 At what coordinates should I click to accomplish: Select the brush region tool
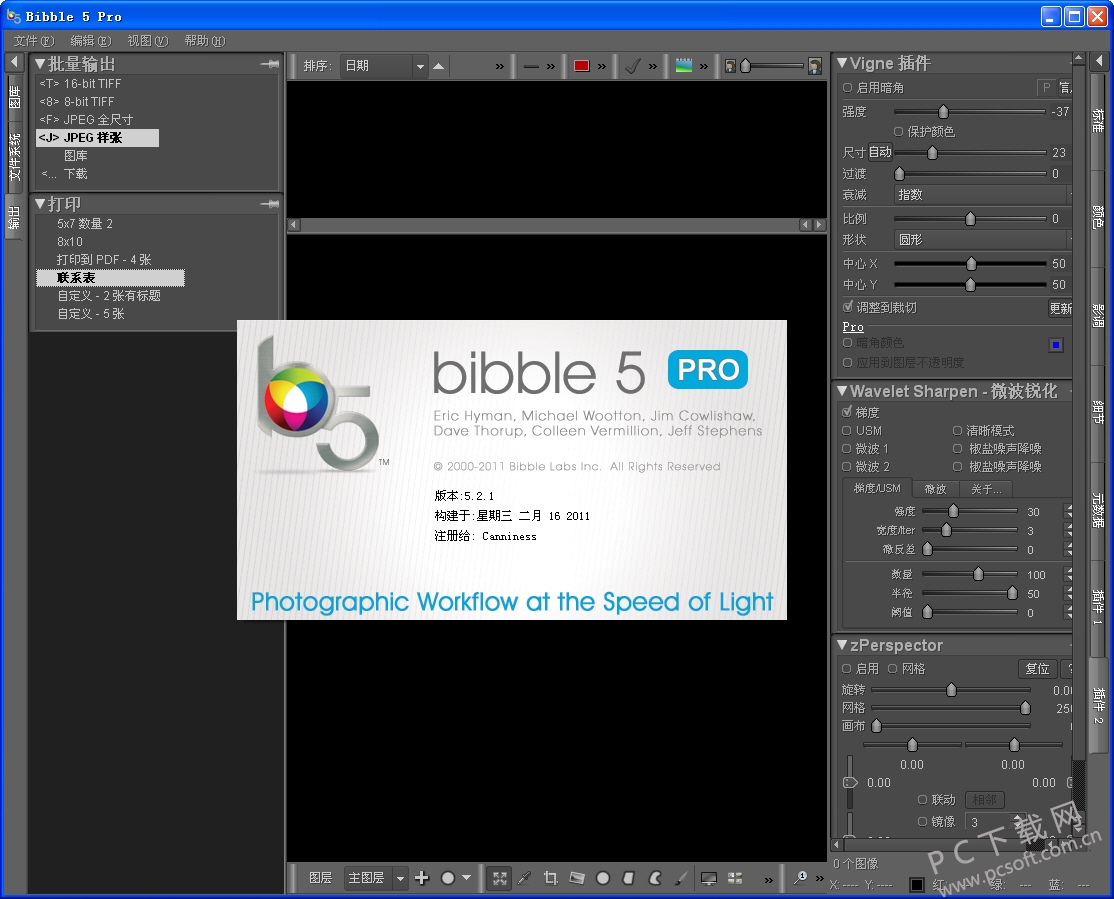point(681,878)
